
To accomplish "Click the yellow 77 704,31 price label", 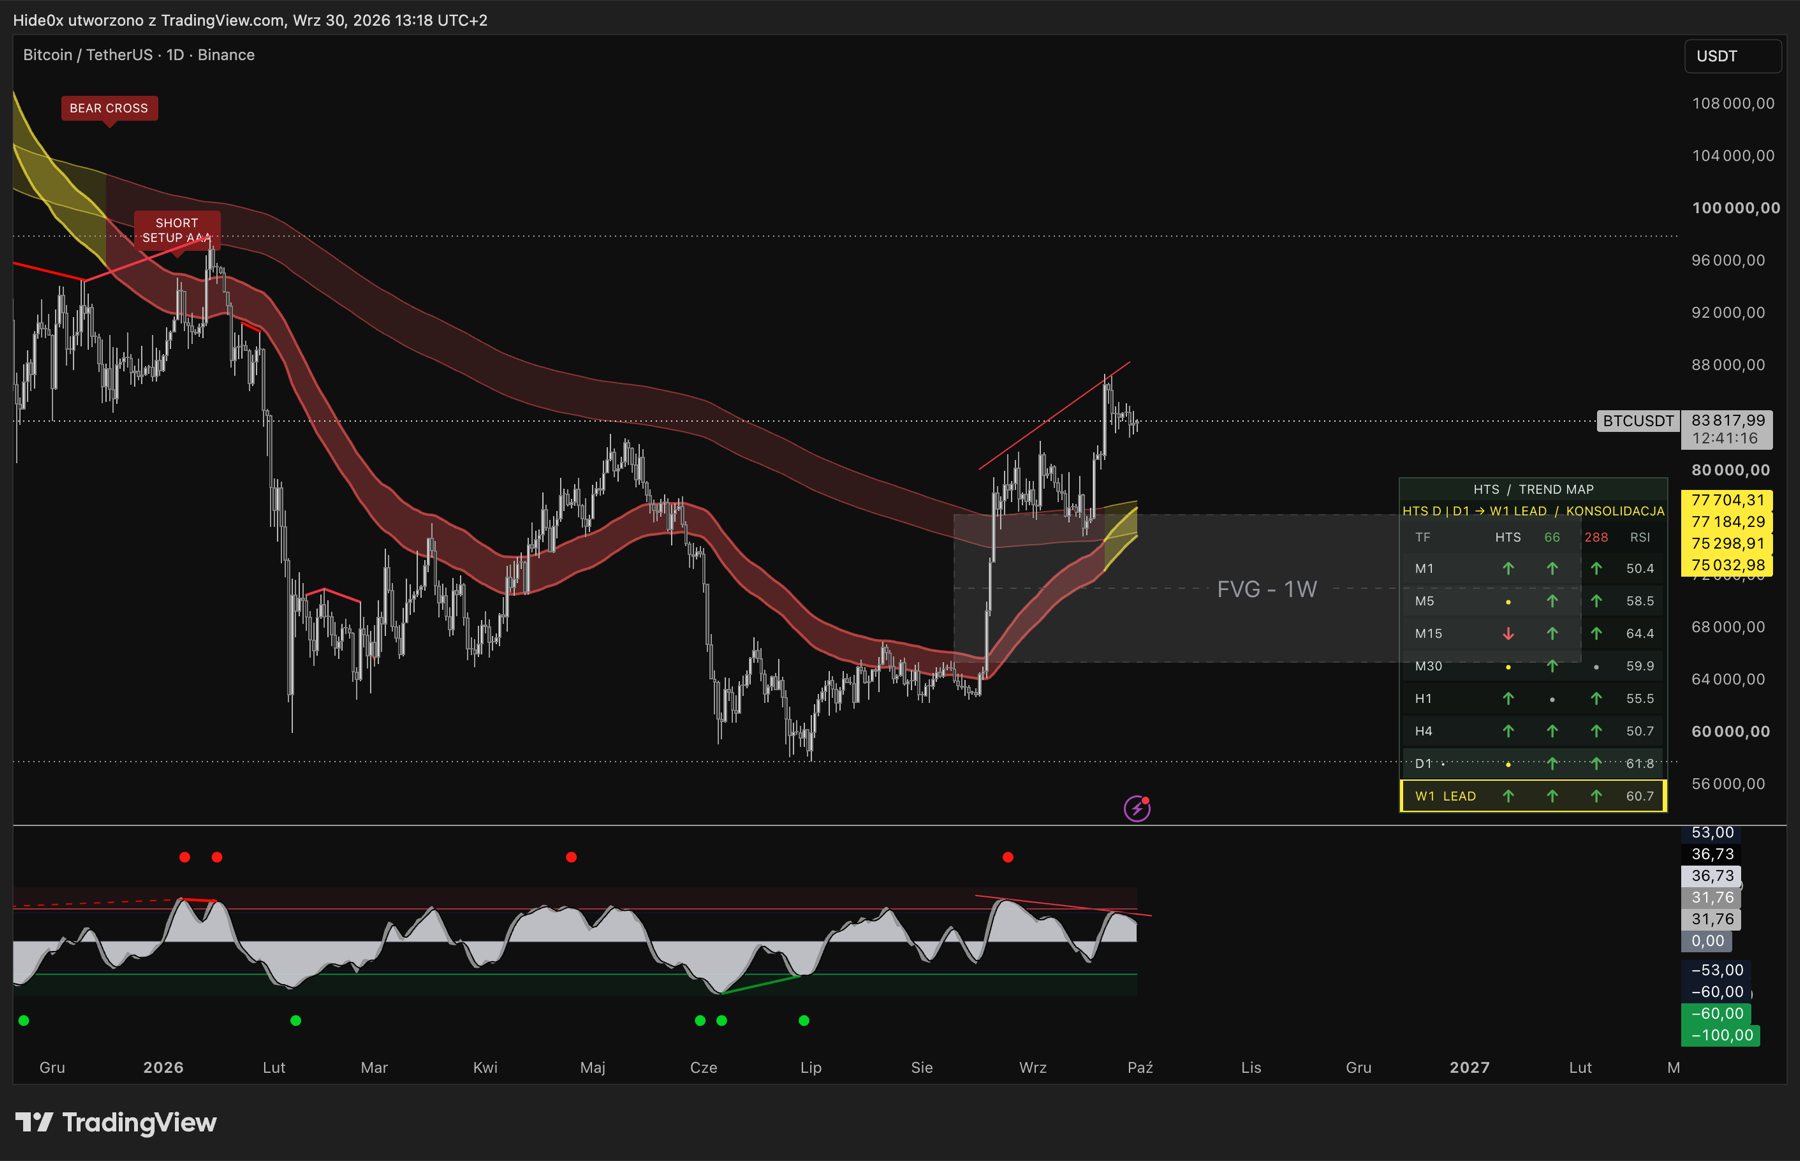I will (x=1728, y=500).
